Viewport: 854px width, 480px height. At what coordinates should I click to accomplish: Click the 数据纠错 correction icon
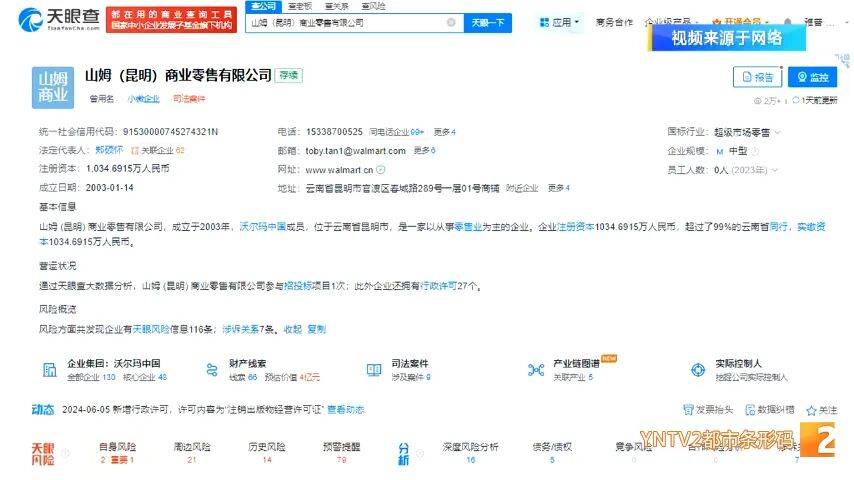(750, 410)
